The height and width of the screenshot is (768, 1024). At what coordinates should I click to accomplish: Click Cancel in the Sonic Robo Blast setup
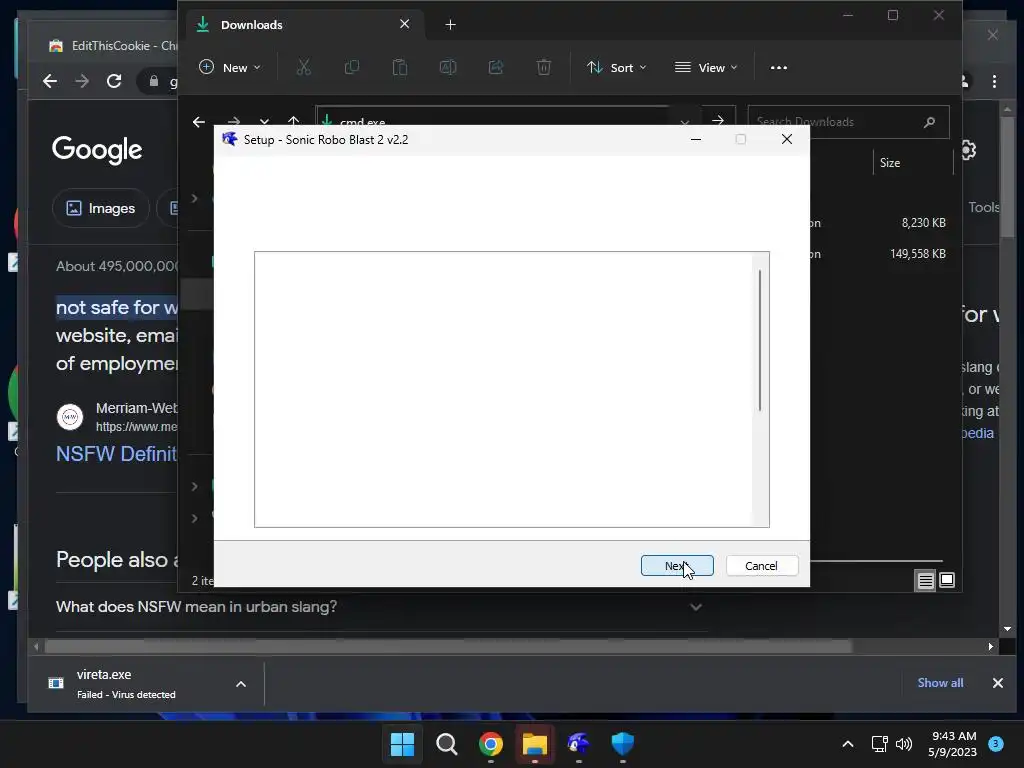761,566
